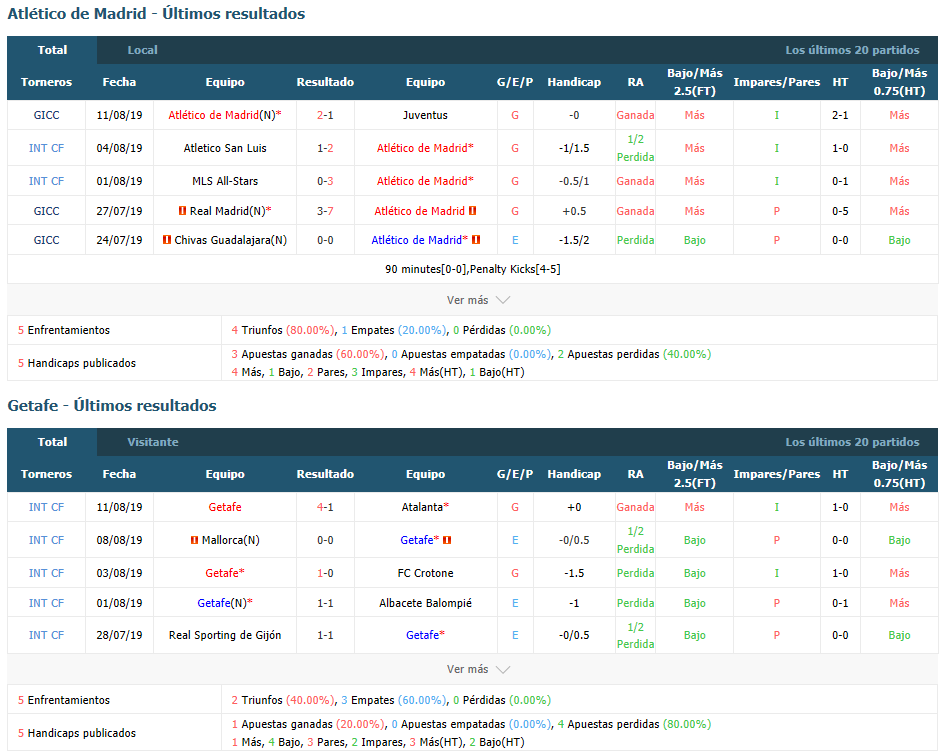Open INT CF link on Getafe vs Albacete row

[x=46, y=603]
